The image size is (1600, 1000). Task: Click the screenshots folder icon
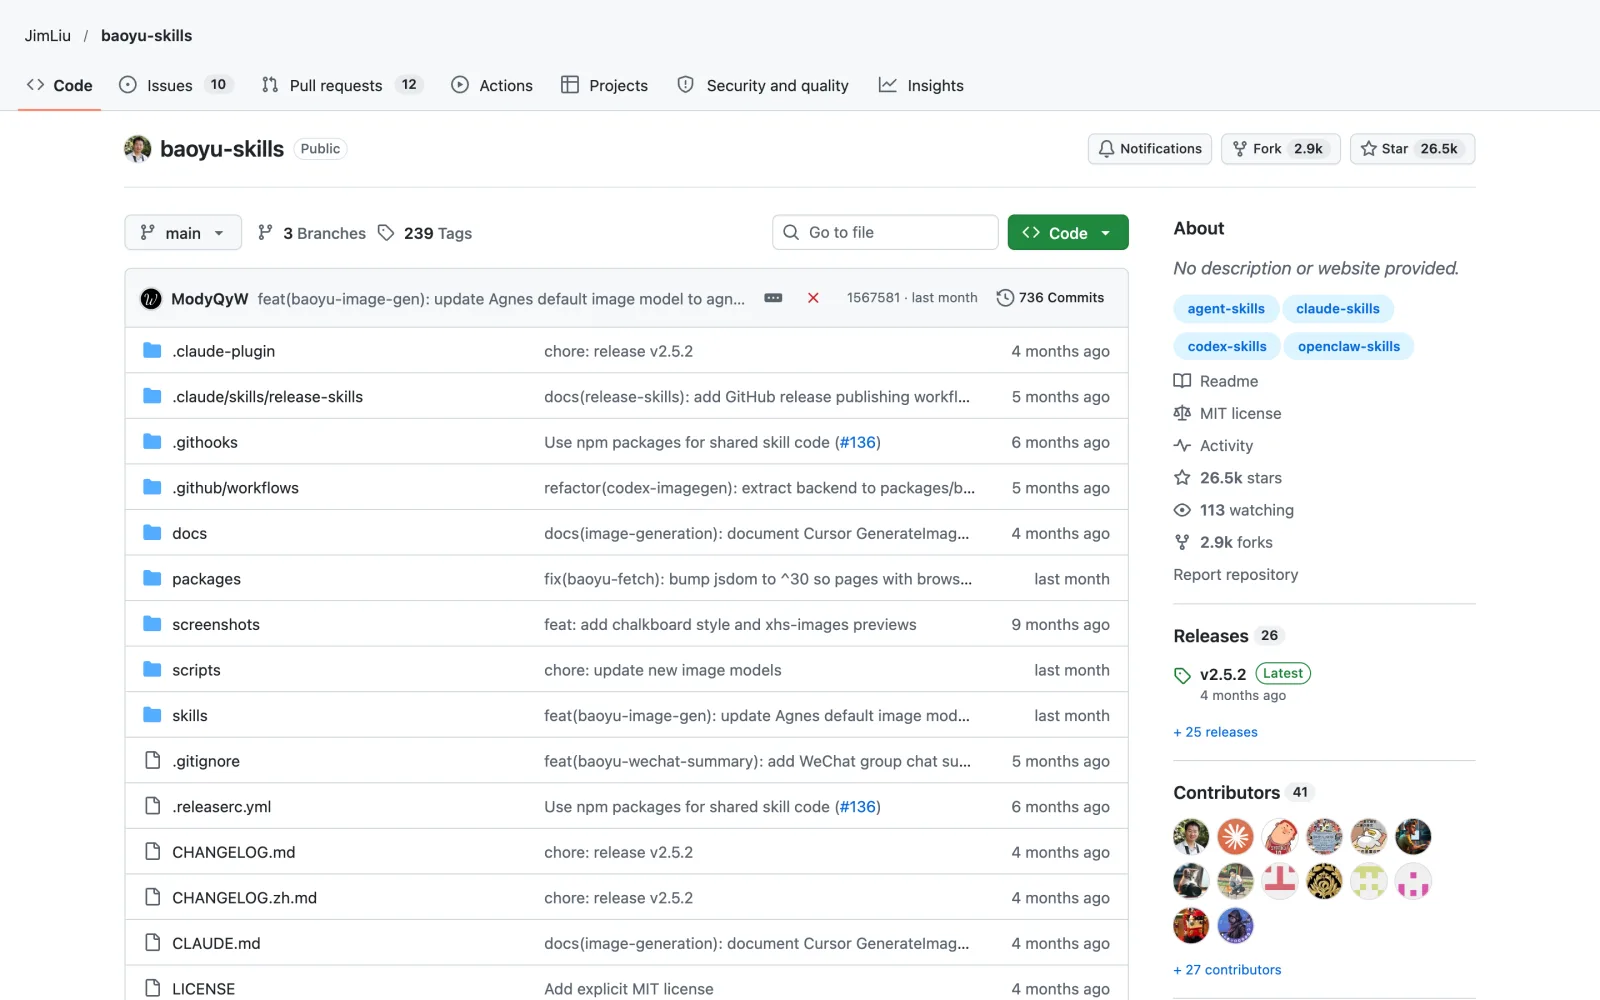coord(152,624)
